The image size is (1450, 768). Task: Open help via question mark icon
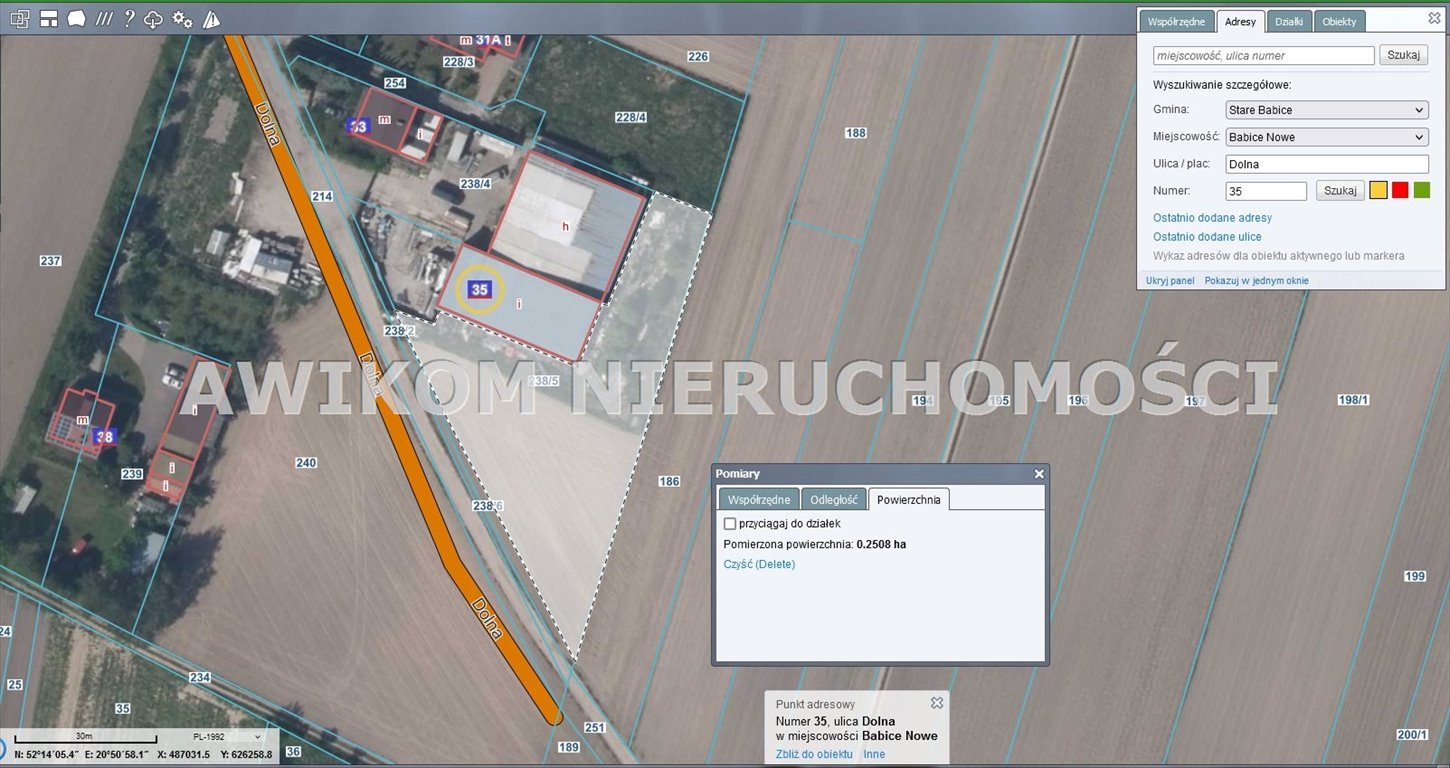[x=129, y=19]
